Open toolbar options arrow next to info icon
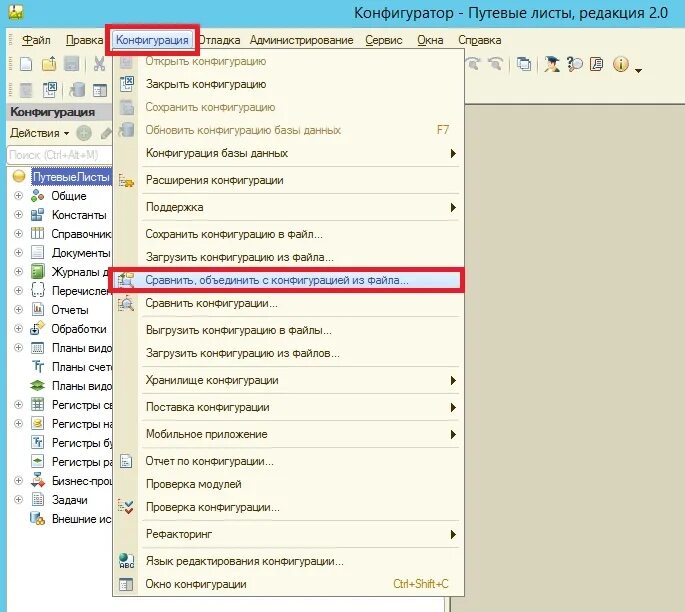Image resolution: width=685 pixels, height=612 pixels. click(x=638, y=70)
